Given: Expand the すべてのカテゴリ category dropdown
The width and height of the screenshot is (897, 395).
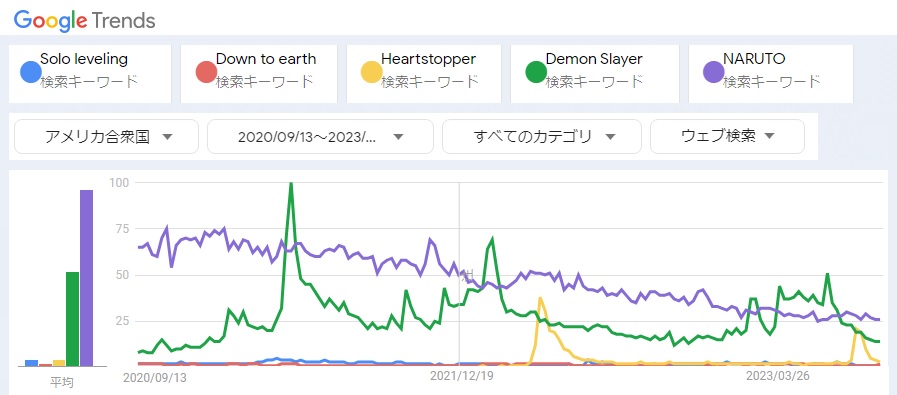Looking at the screenshot, I should 542,137.
